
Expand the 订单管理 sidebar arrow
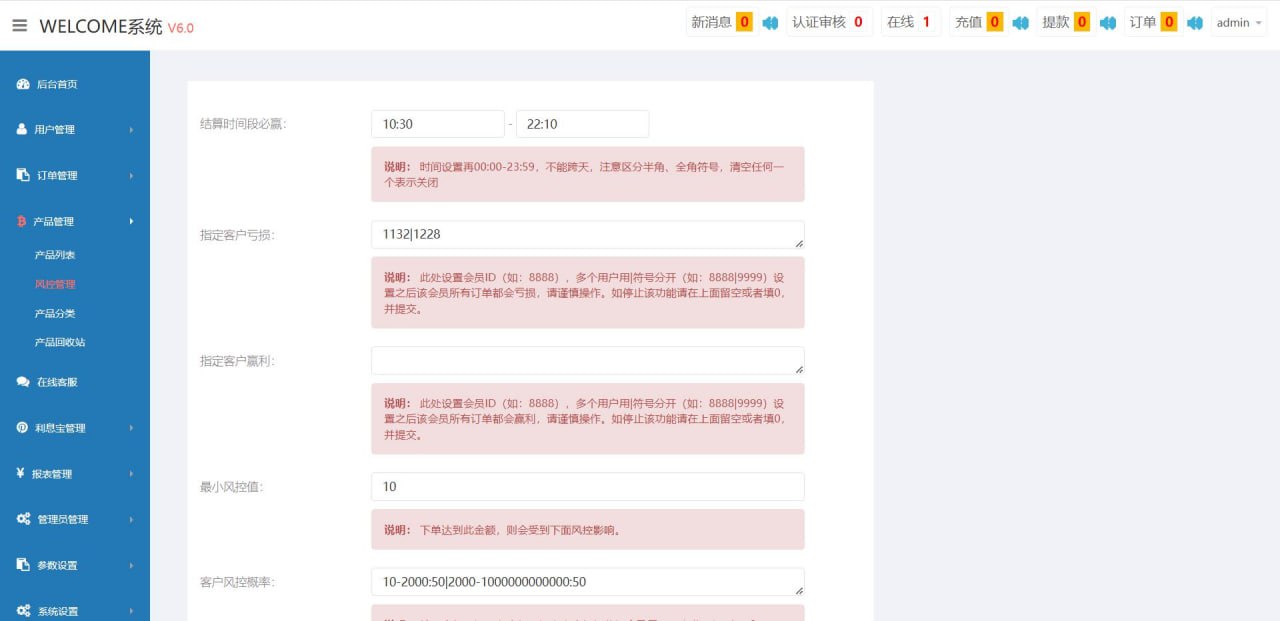pyautogui.click(x=131, y=176)
